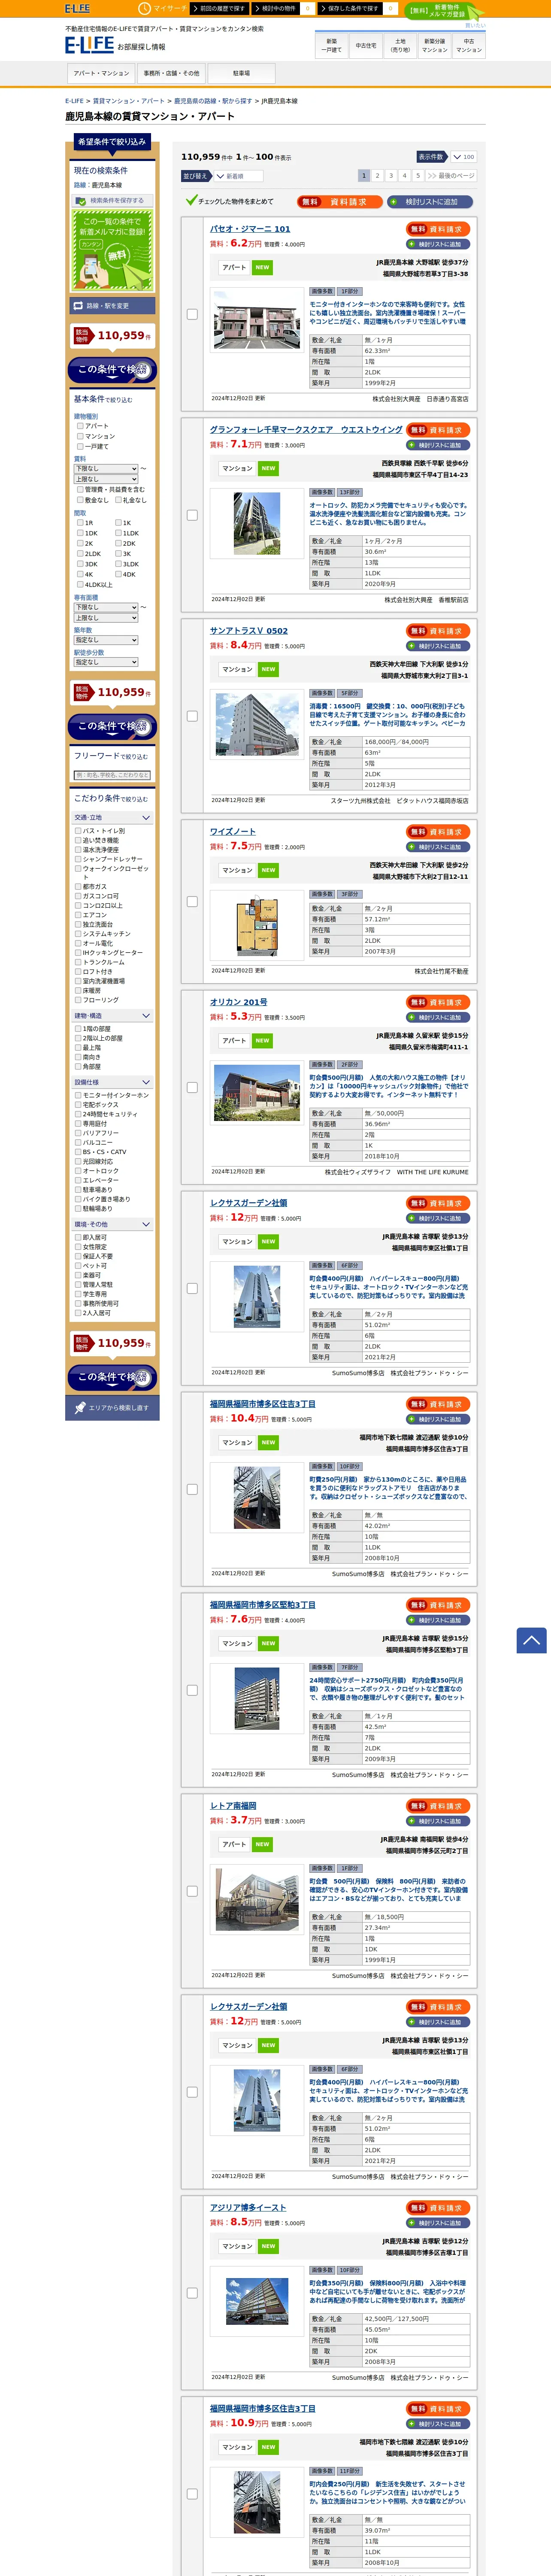Open 表示件数 100 dropdown

click(463, 157)
